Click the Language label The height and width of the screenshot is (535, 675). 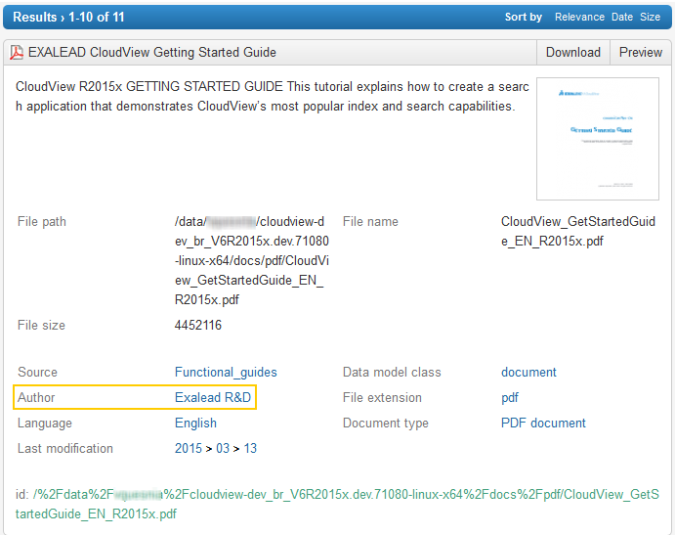(44, 423)
